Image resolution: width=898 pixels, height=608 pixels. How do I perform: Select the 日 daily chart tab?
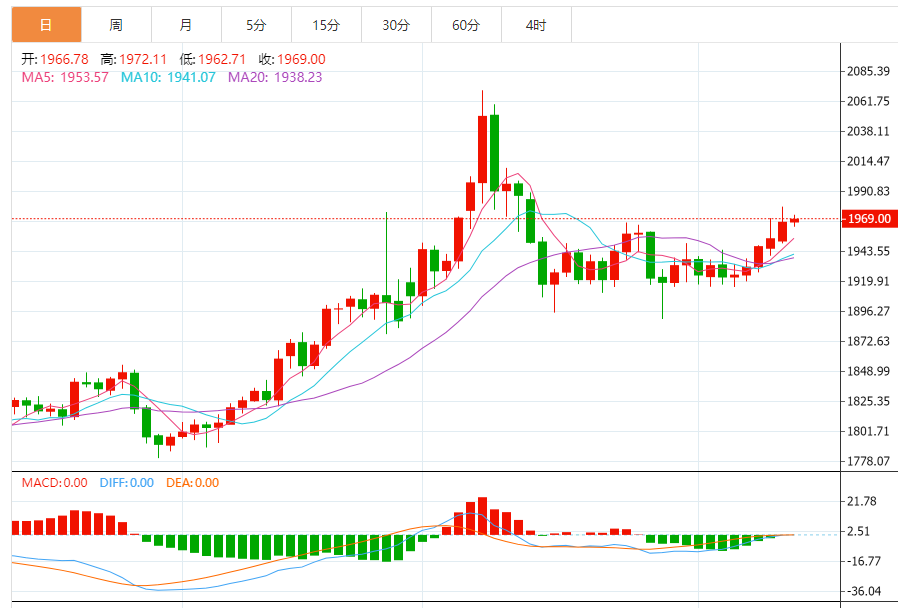pos(46,25)
